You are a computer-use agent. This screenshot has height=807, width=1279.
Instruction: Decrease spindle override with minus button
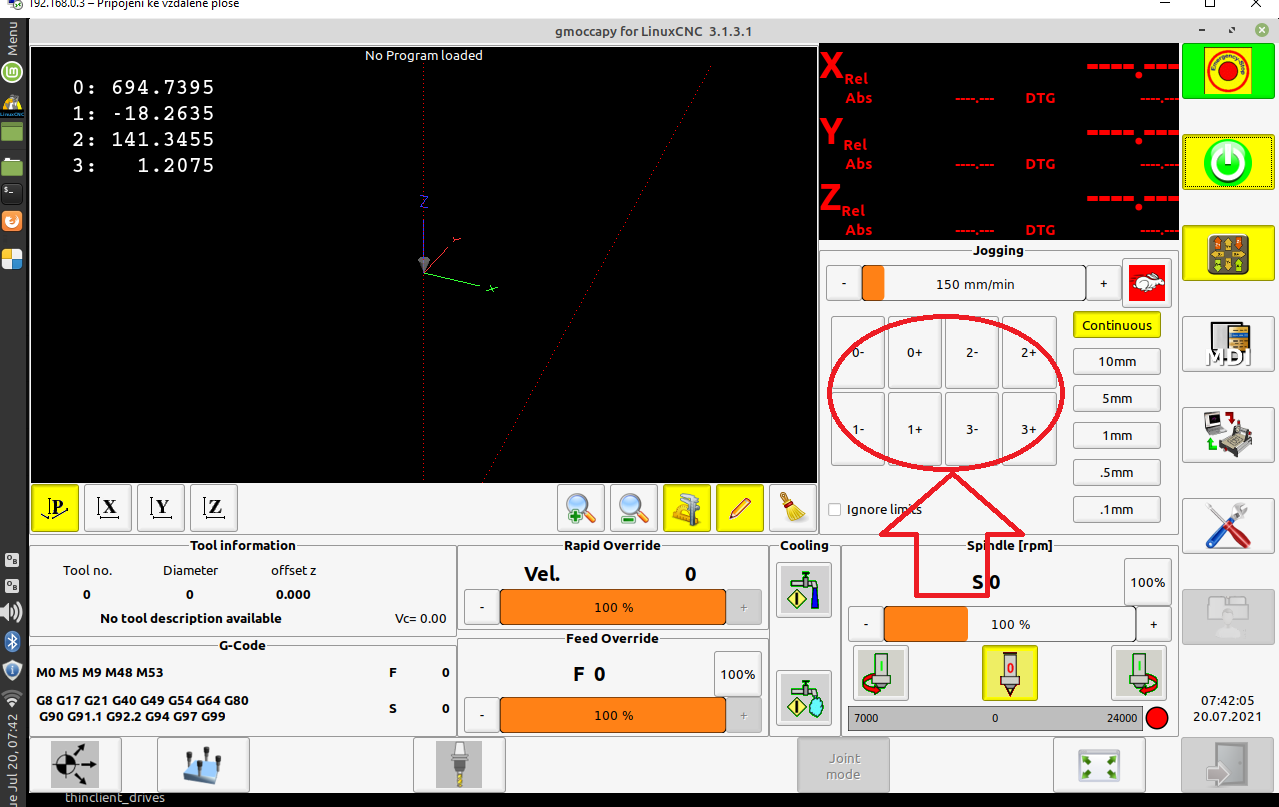click(866, 624)
